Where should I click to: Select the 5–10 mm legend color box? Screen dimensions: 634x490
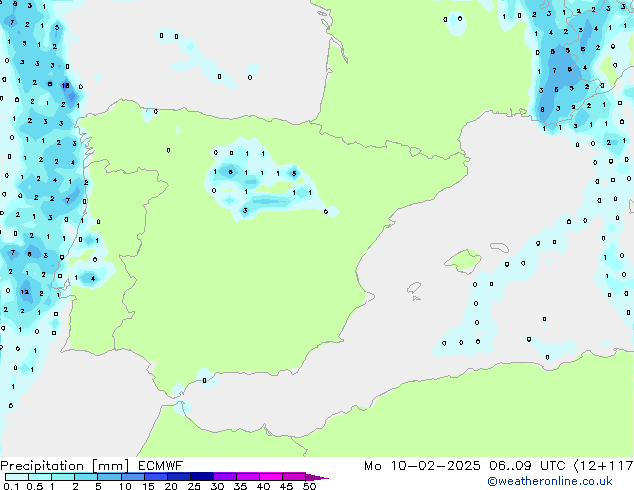tap(109, 477)
